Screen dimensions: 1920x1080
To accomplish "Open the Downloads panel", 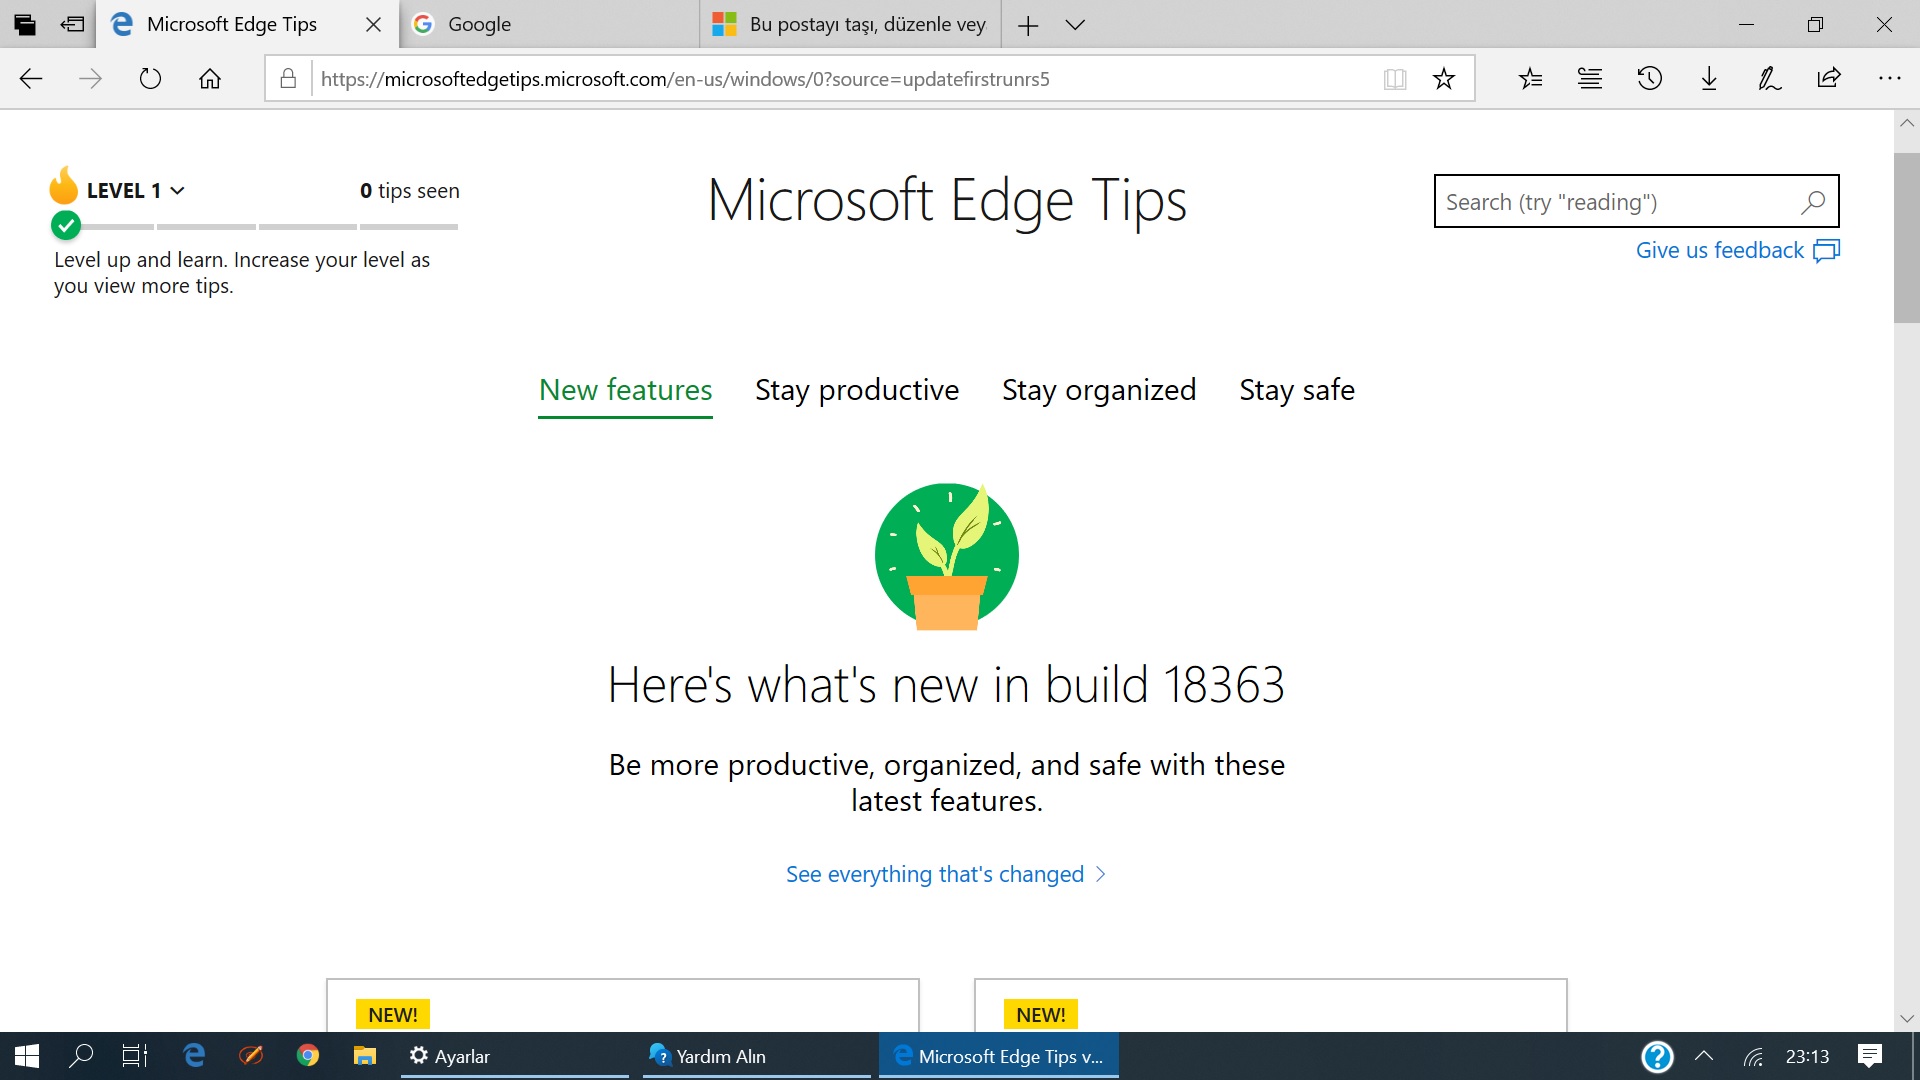I will tap(1709, 79).
